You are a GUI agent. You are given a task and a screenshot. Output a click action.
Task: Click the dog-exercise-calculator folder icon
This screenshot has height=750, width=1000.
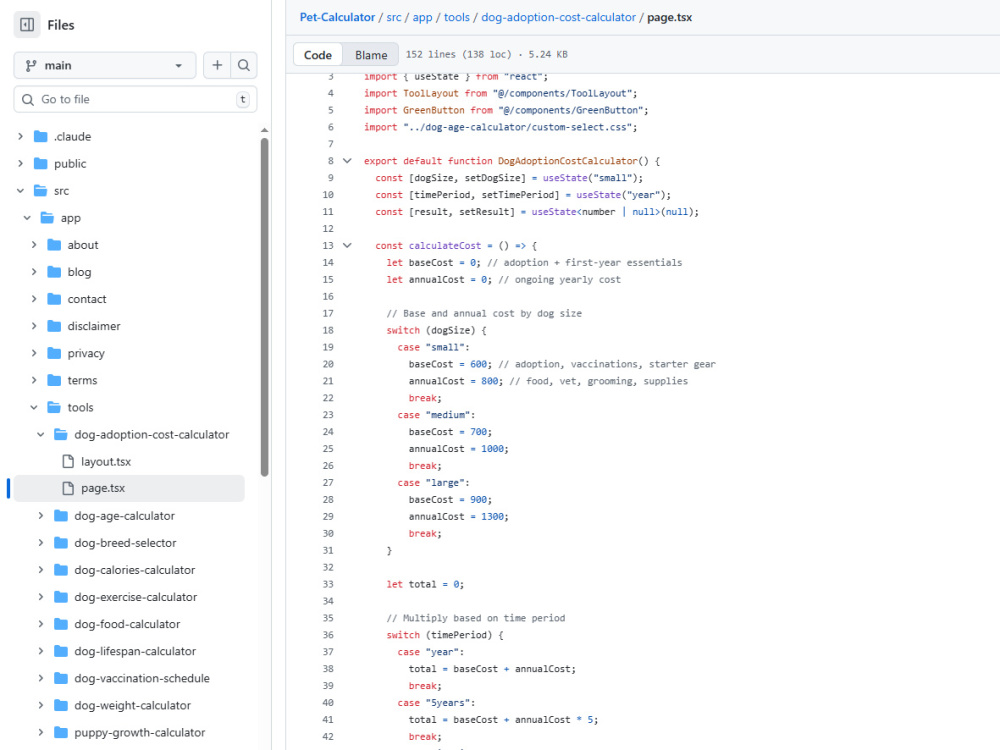point(61,597)
